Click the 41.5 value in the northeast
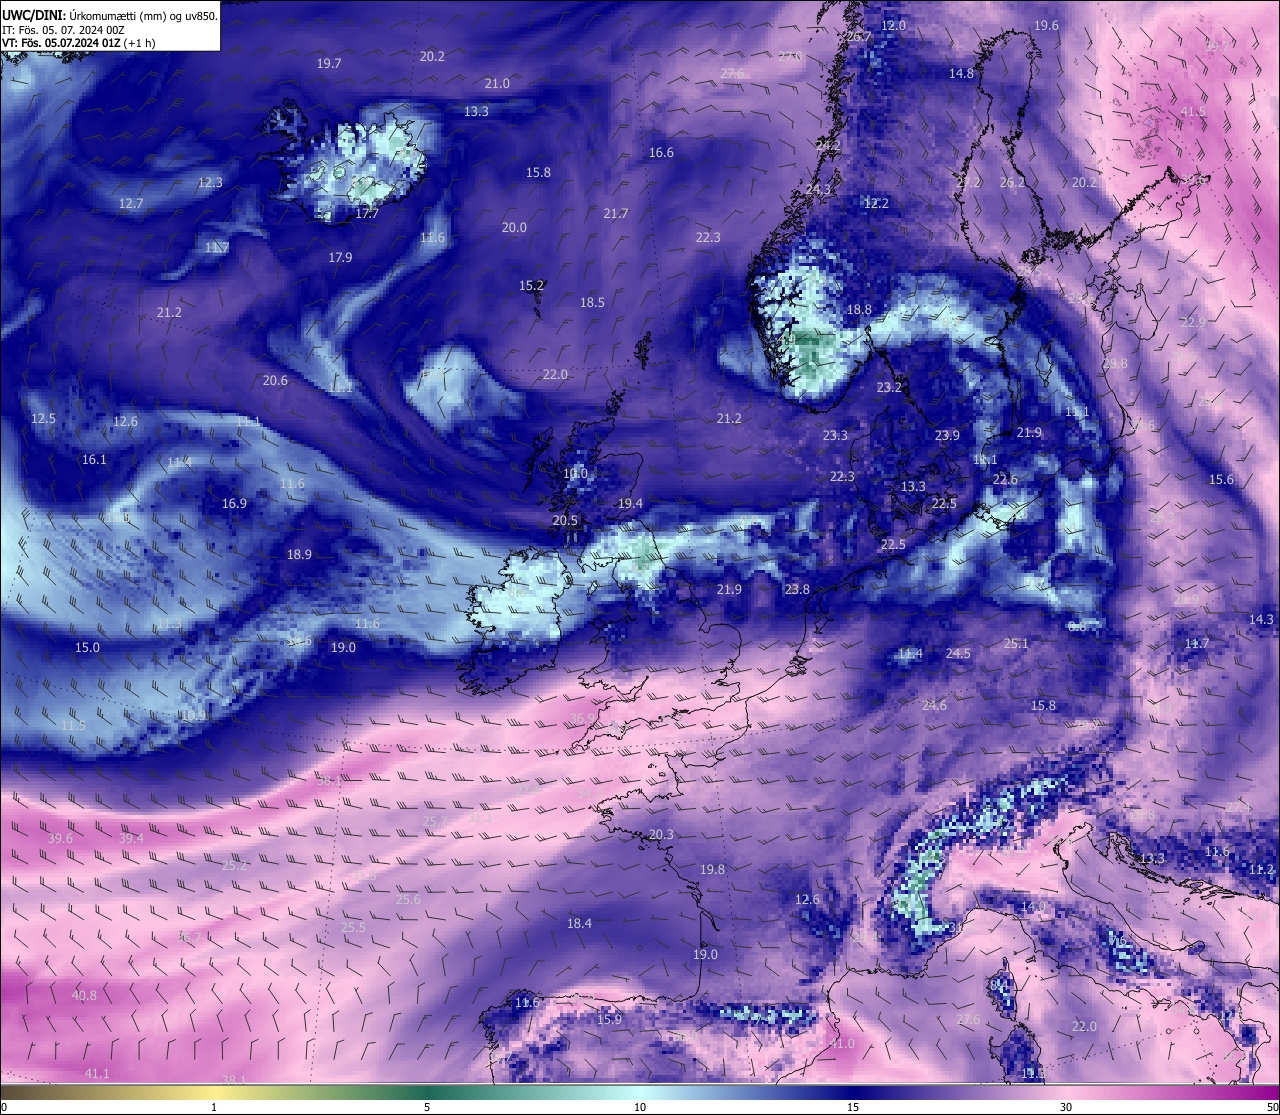1280x1115 pixels. click(x=1193, y=111)
